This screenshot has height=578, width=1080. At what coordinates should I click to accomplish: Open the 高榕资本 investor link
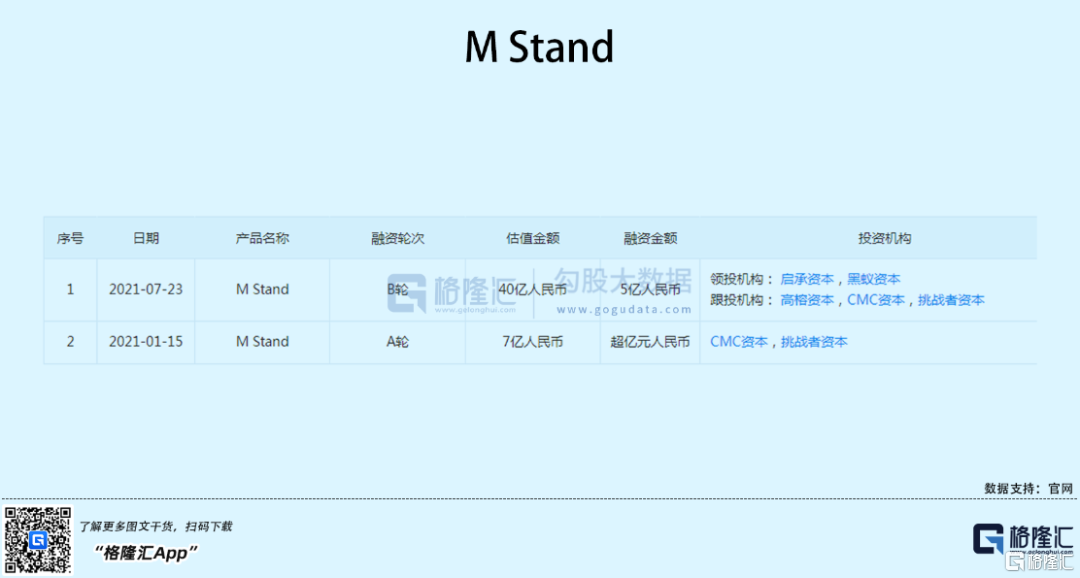coord(807,300)
